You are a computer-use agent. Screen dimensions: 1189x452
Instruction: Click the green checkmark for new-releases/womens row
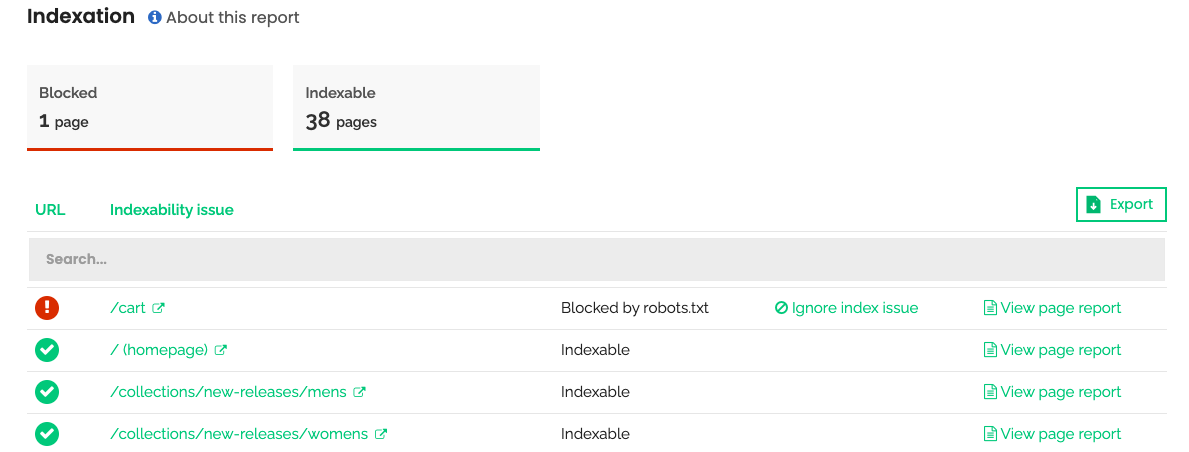click(47, 434)
